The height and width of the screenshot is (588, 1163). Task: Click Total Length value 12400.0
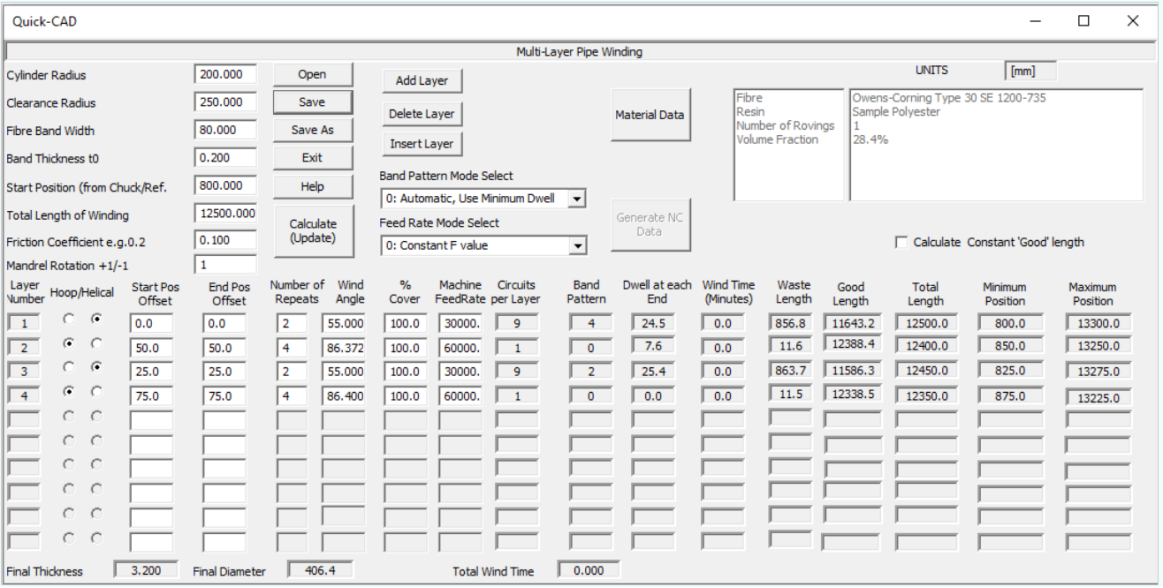(926, 347)
